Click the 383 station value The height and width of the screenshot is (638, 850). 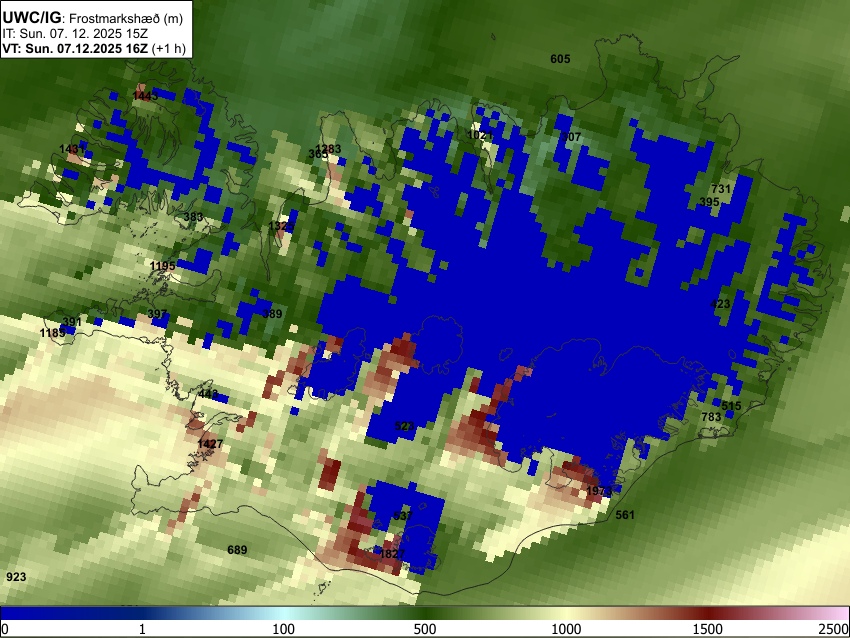click(x=193, y=217)
